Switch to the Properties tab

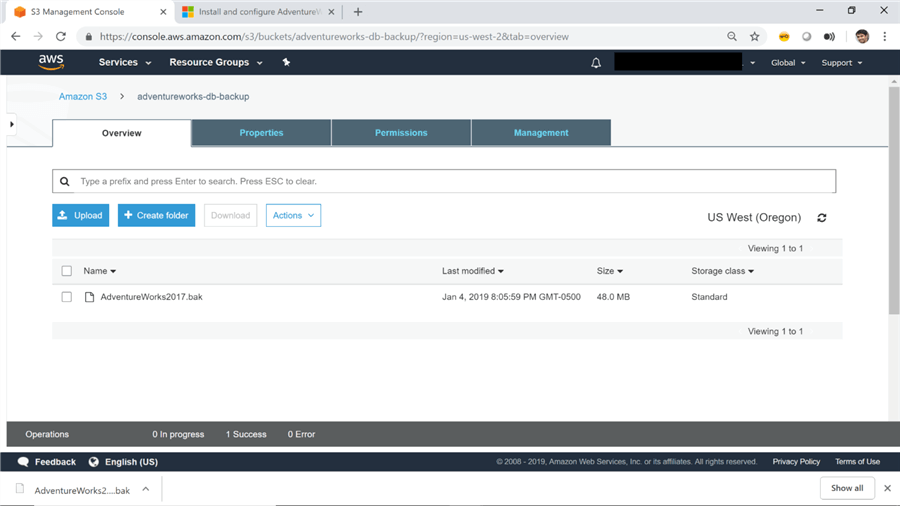tap(261, 133)
